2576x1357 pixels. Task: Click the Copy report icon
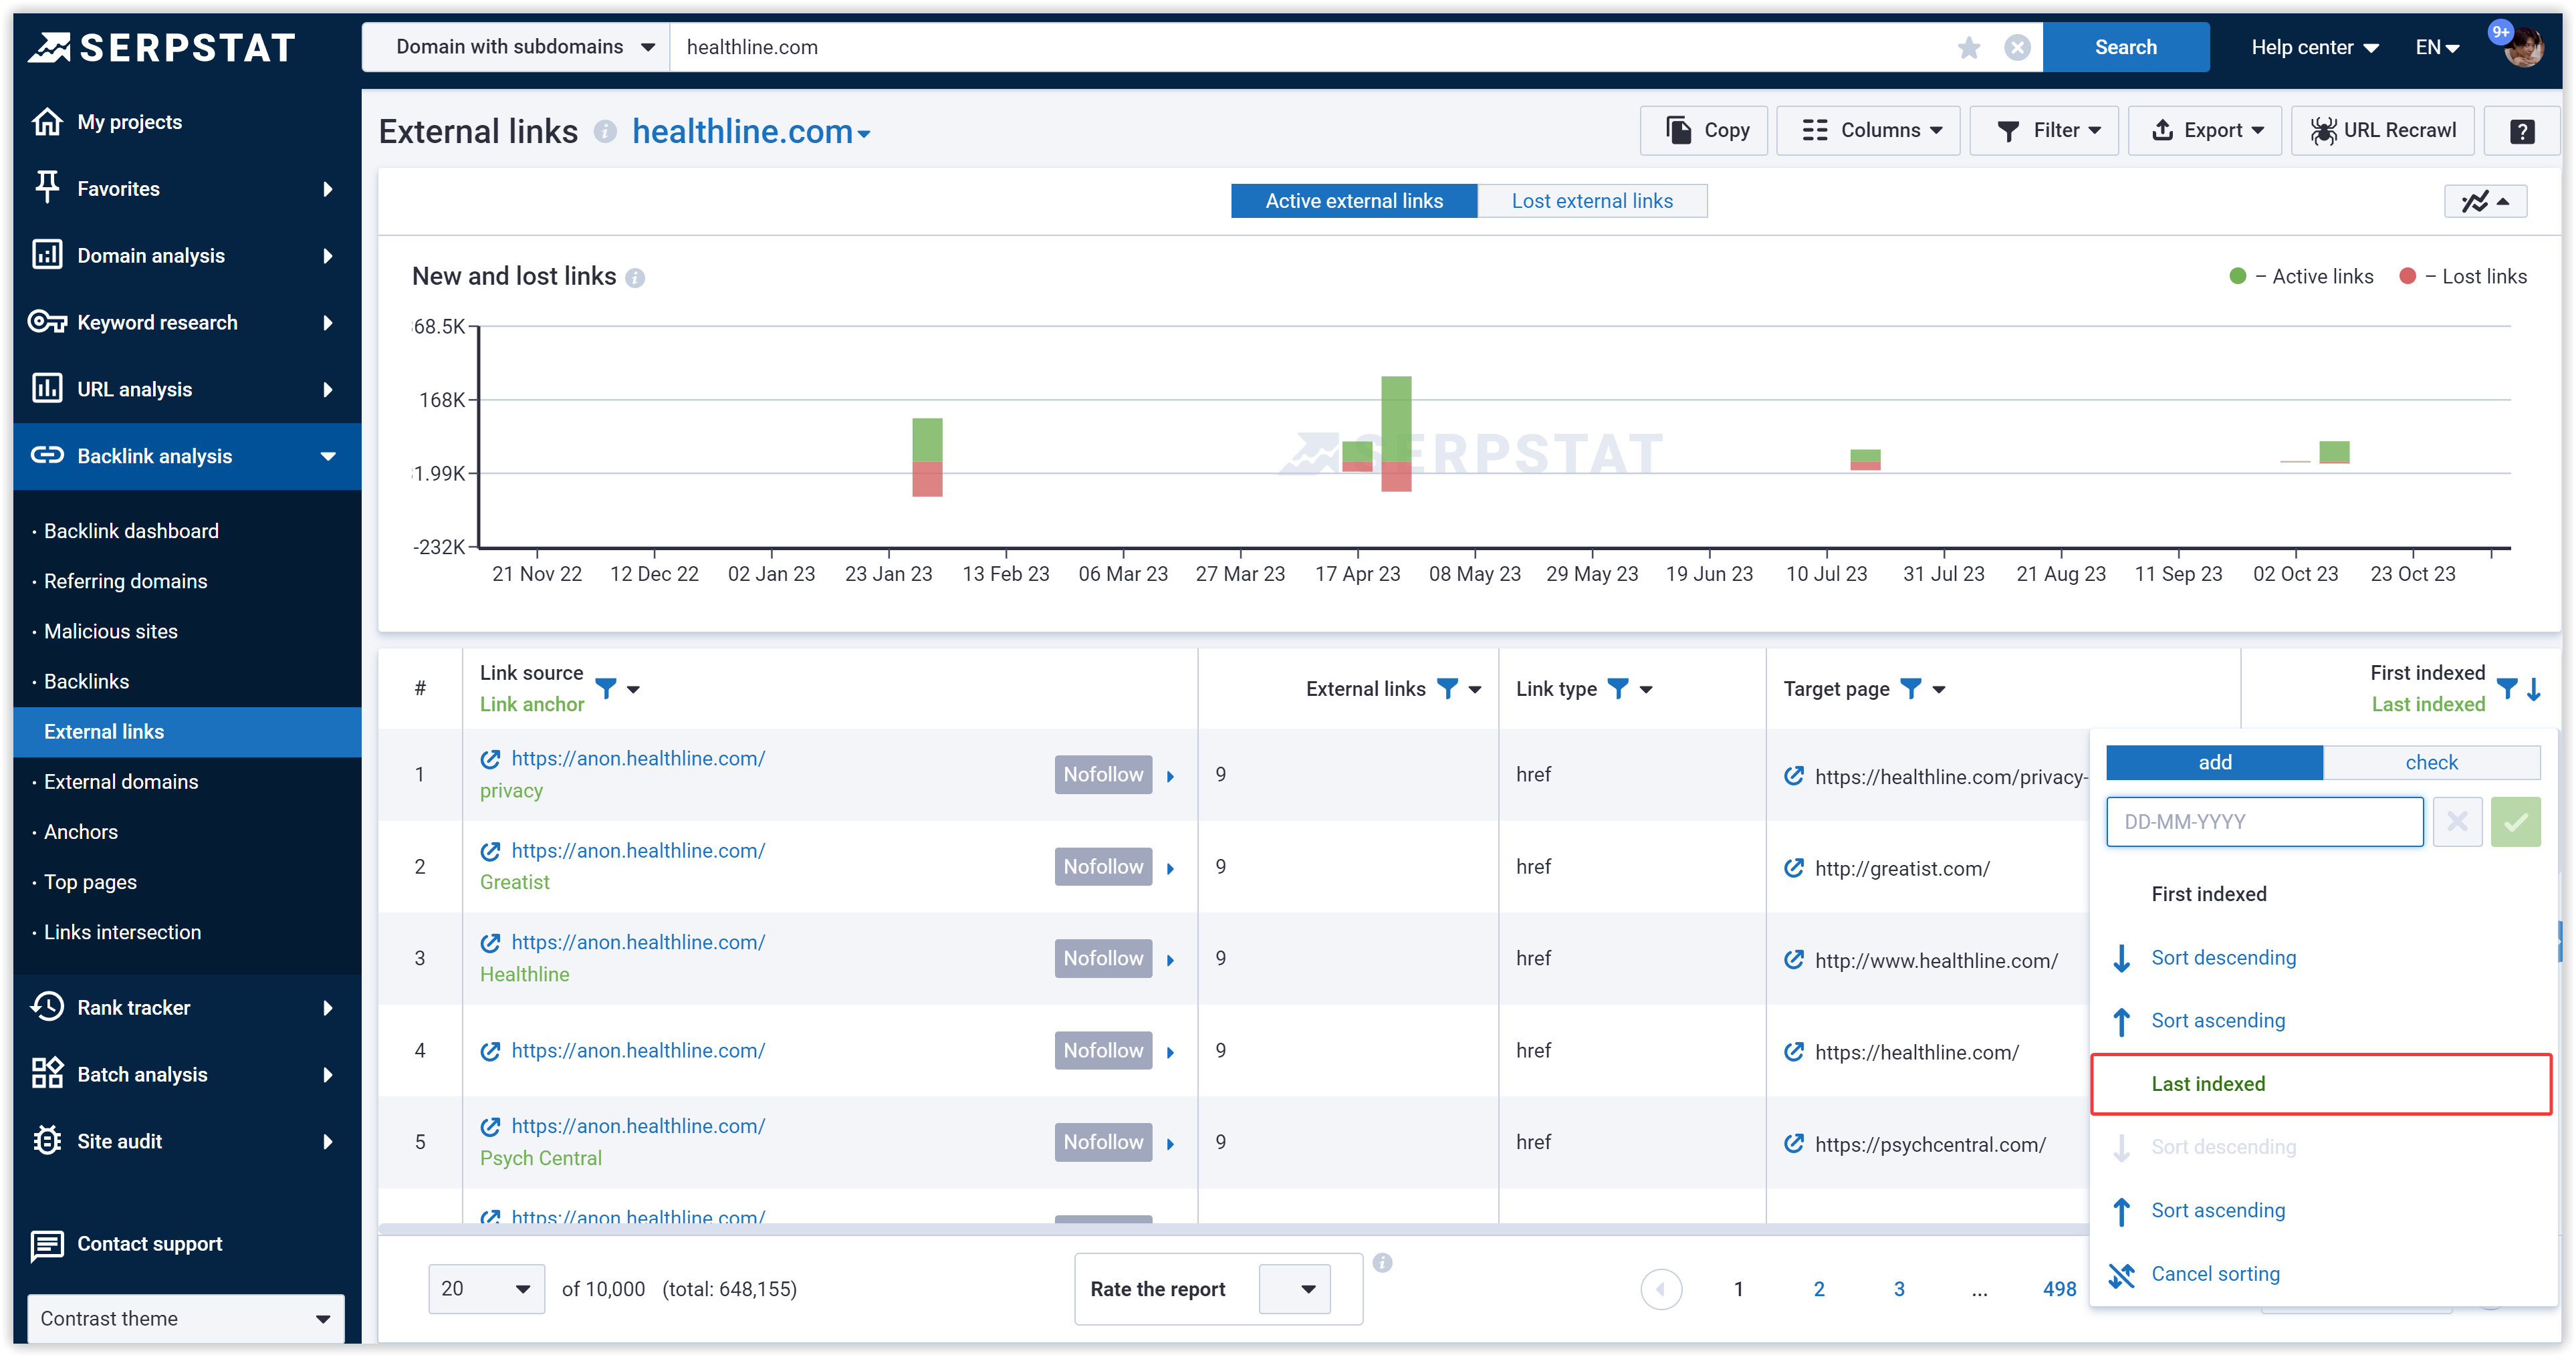pyautogui.click(x=1680, y=130)
